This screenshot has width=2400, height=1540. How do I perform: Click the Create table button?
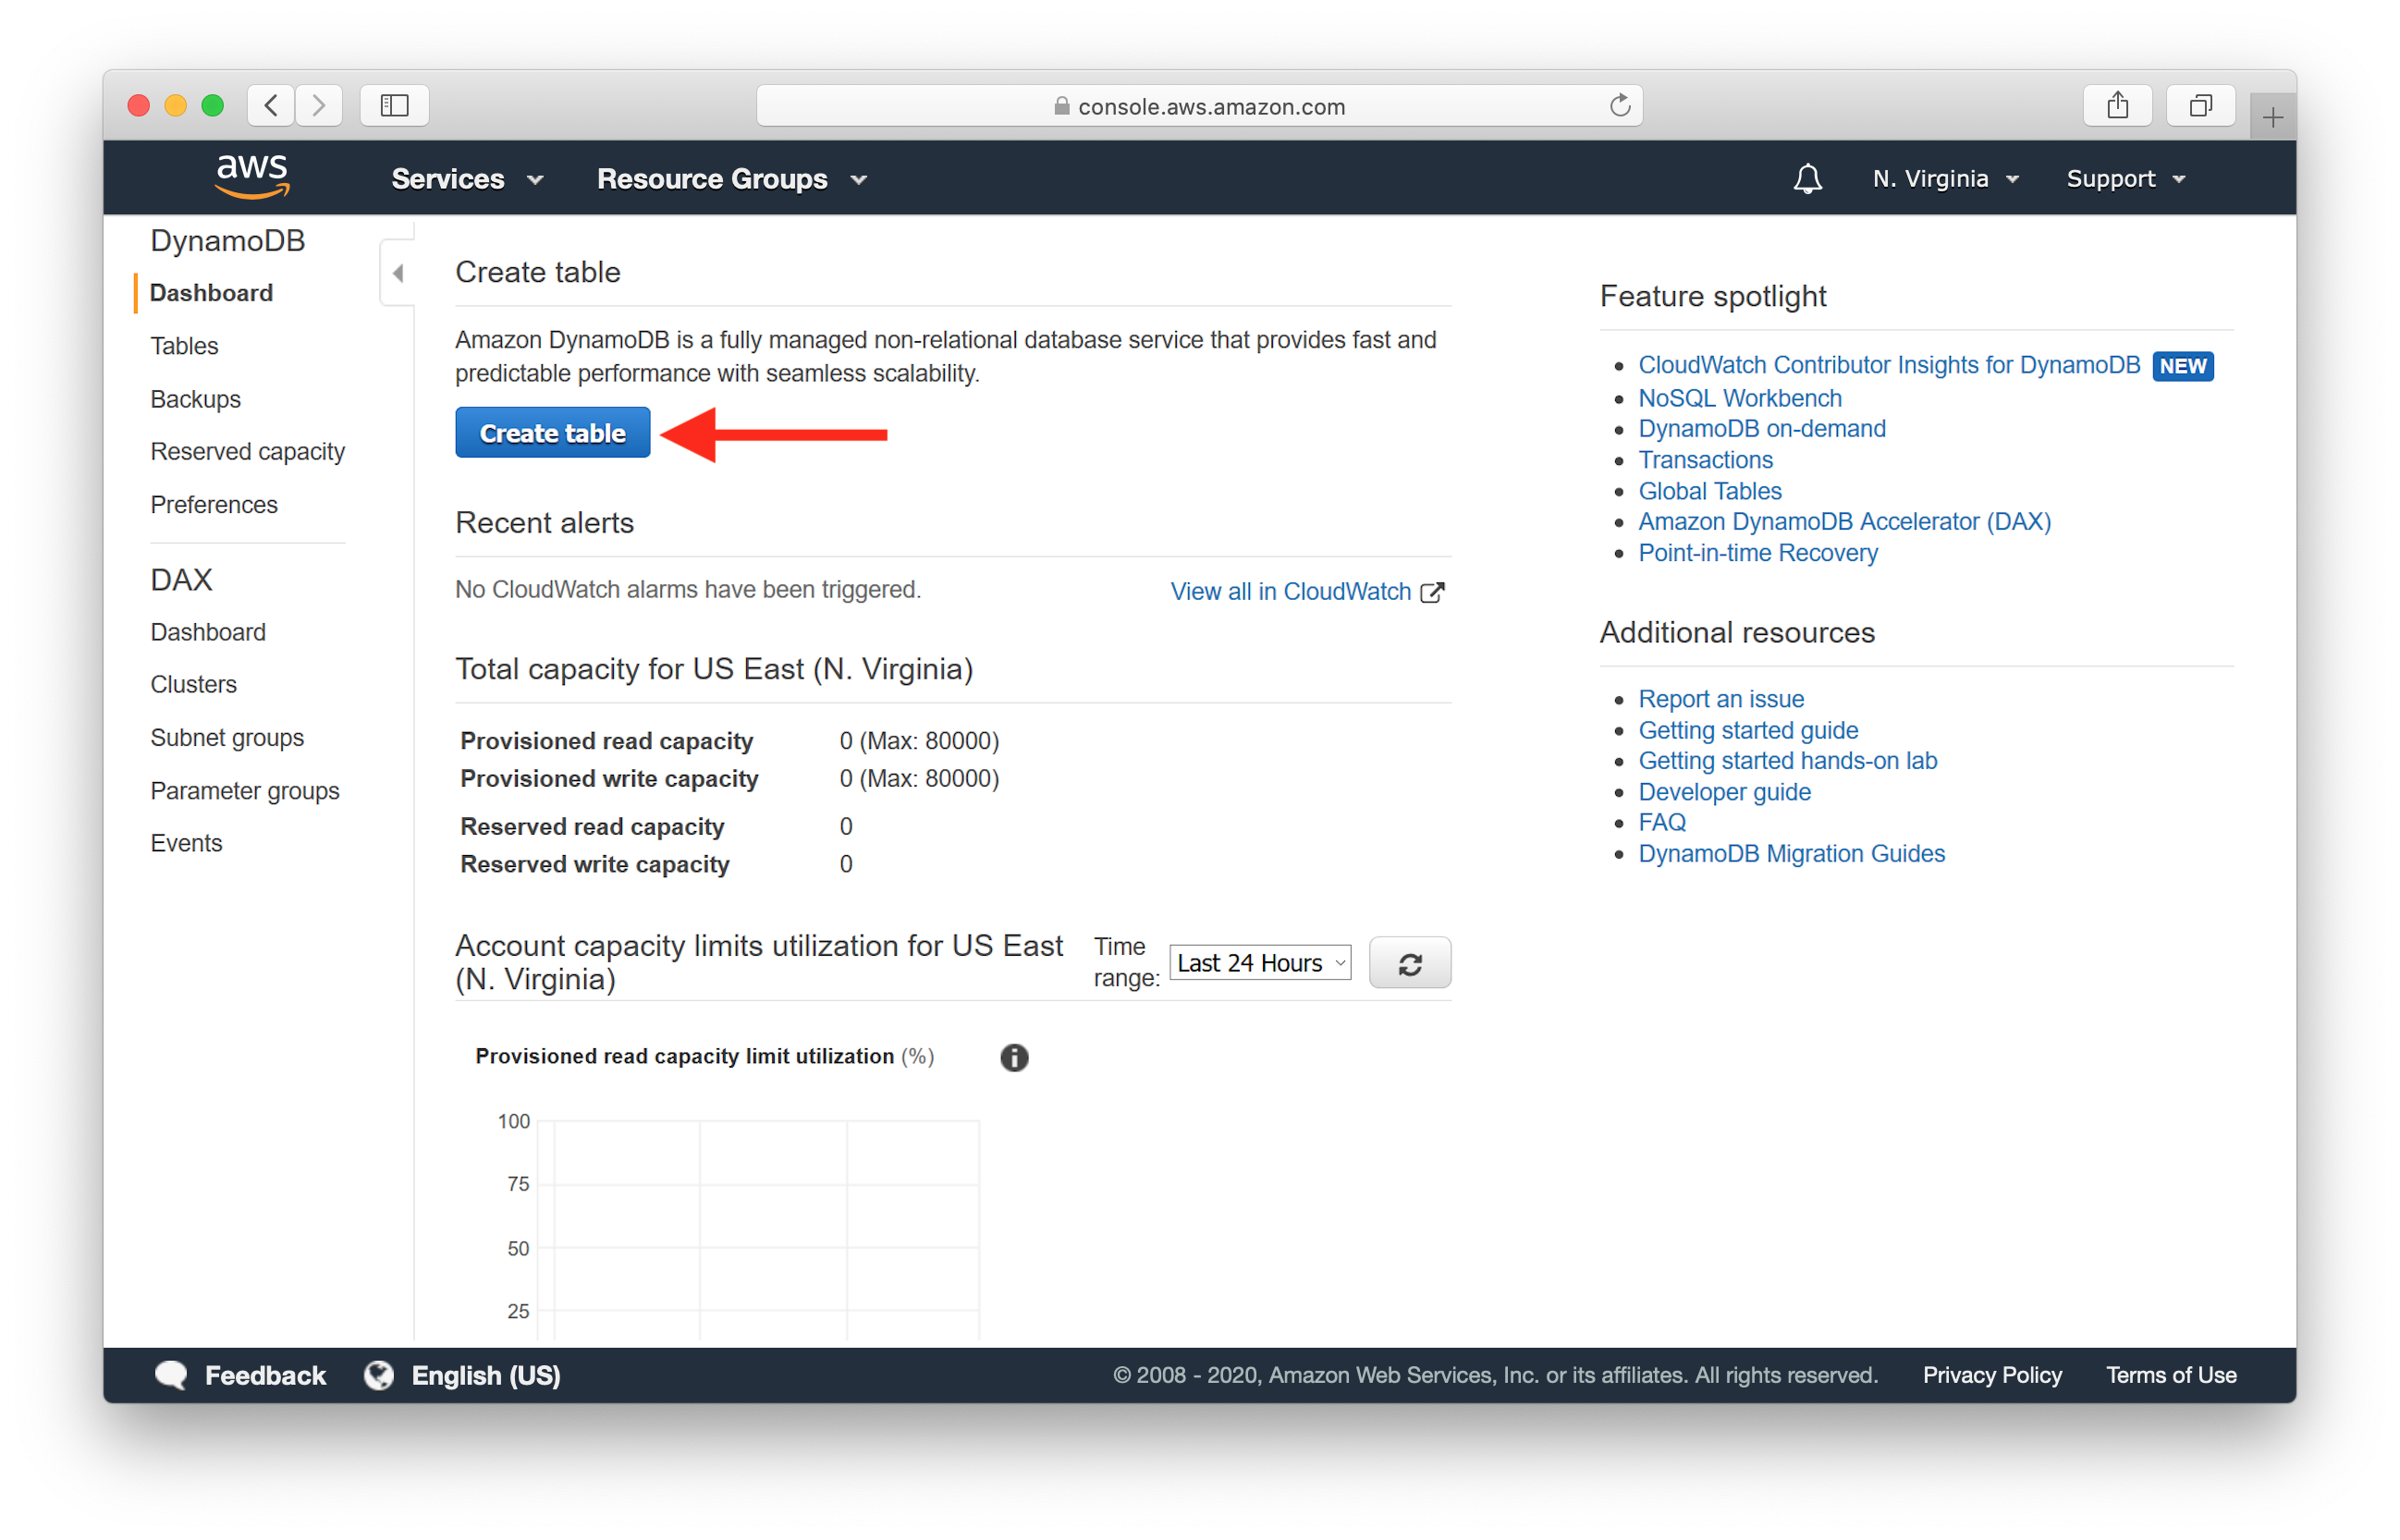pyautogui.click(x=551, y=434)
